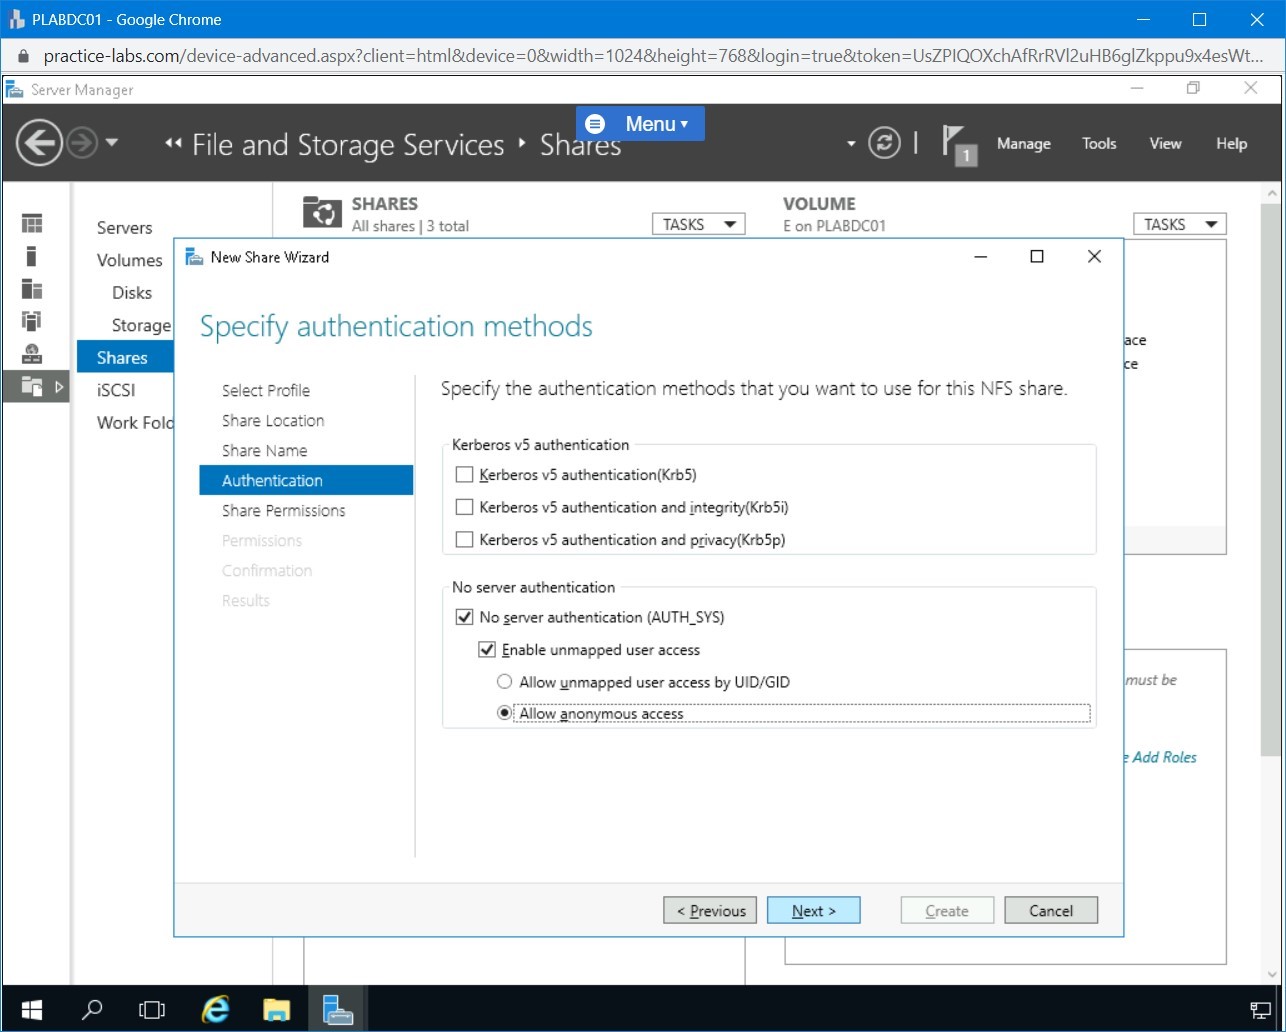Click the AD DS sidebar icon
The height and width of the screenshot is (1032, 1286).
point(32,321)
